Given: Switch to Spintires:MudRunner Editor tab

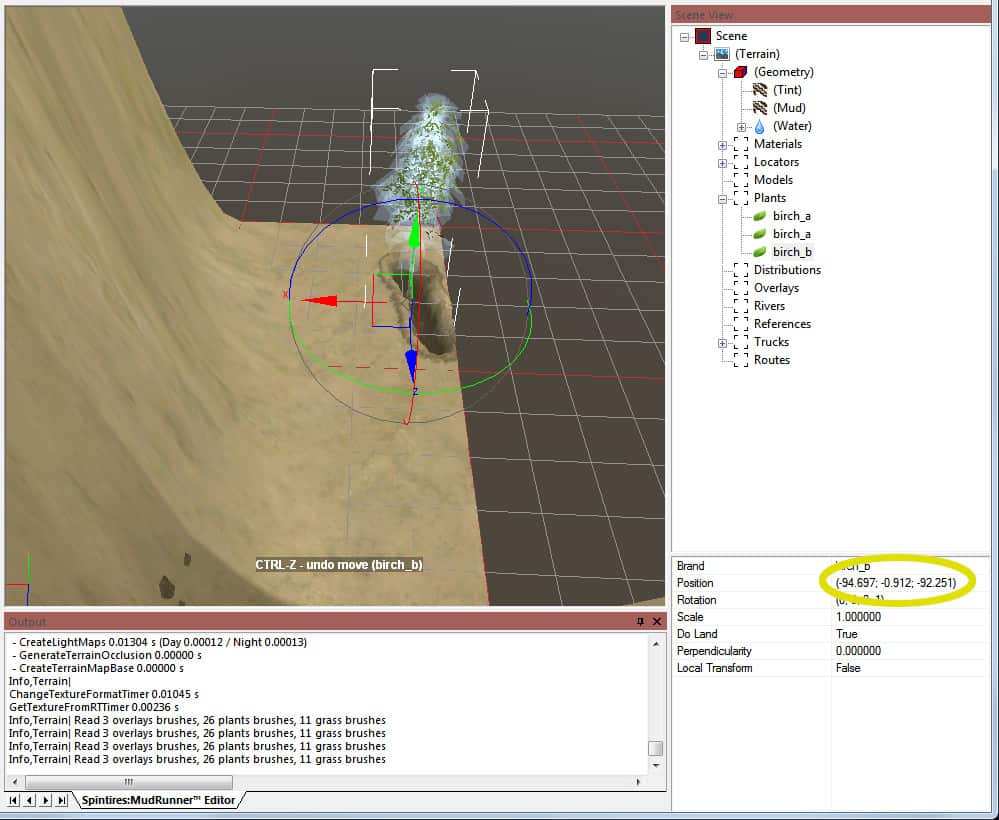Looking at the screenshot, I should pos(160,800).
